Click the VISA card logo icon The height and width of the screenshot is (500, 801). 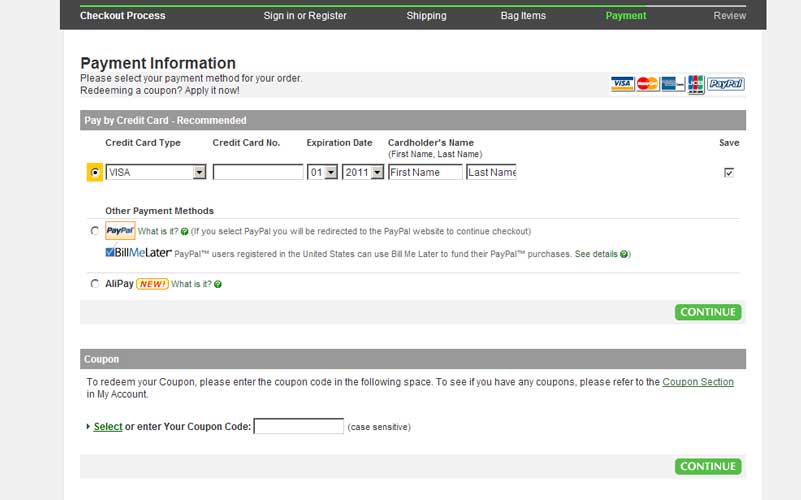(622, 84)
